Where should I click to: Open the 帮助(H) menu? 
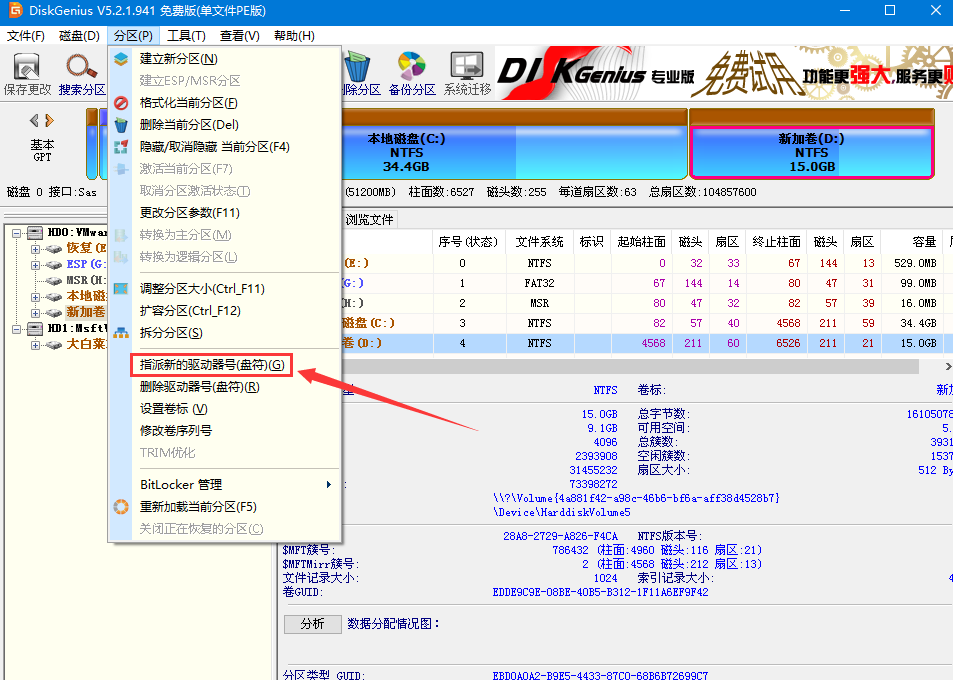tap(294, 36)
